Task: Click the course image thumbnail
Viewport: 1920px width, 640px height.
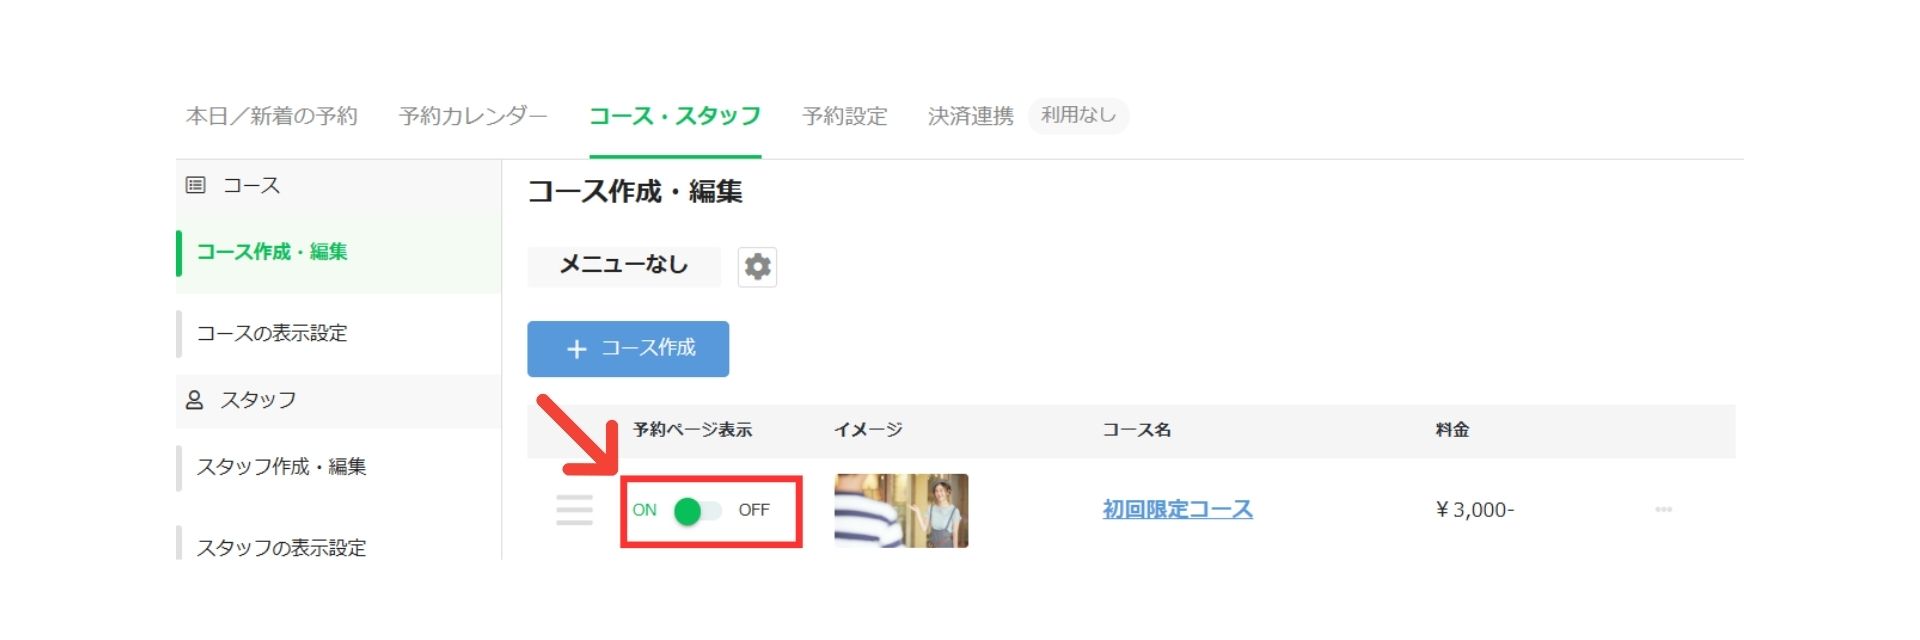Action: pos(901,511)
